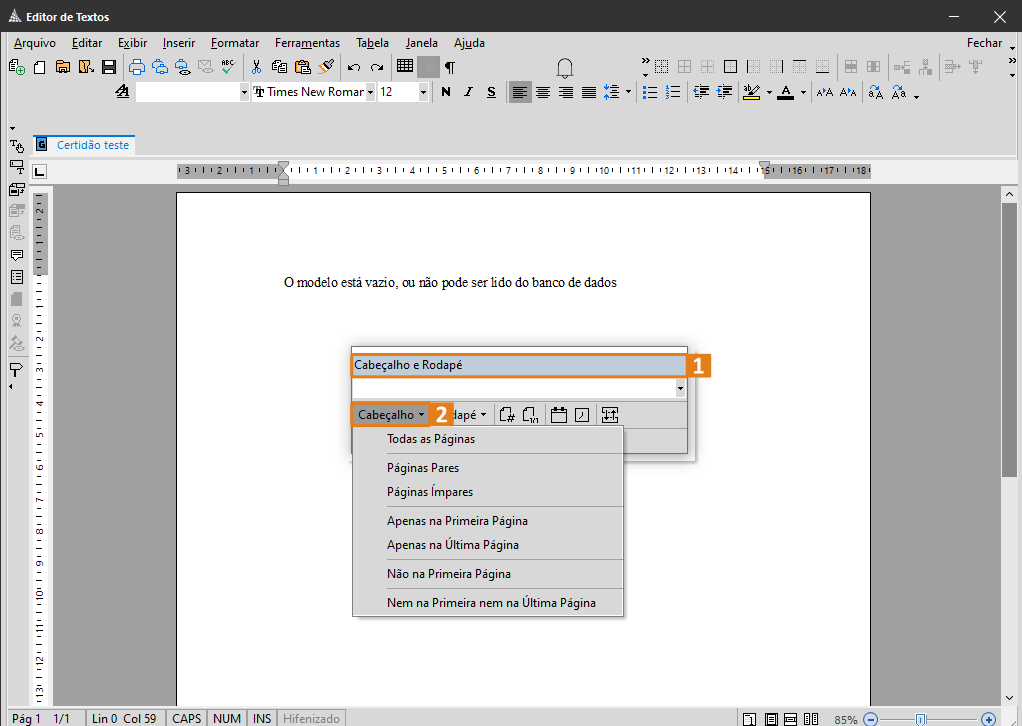This screenshot has width=1022, height=726.
Task: Click the bulleted list icon
Action: [650, 93]
